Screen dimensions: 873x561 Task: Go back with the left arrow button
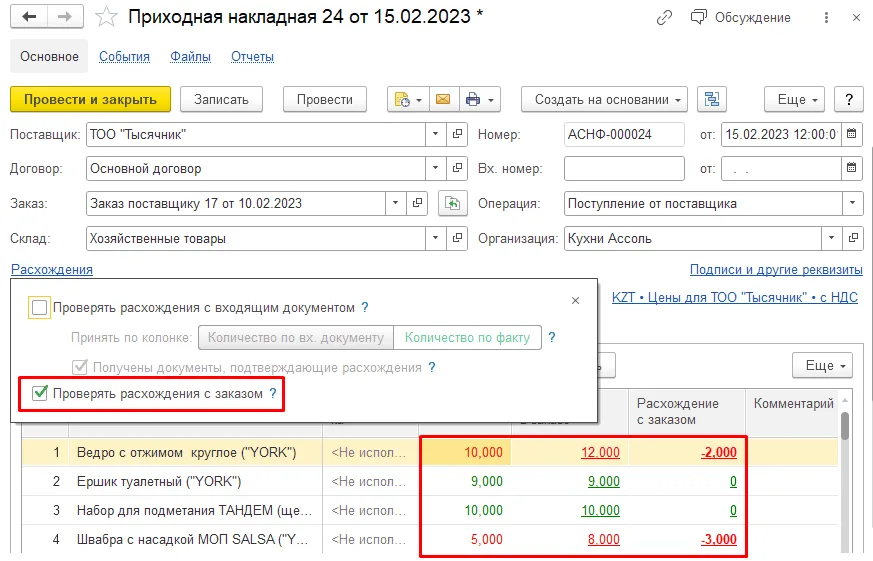click(x=29, y=17)
